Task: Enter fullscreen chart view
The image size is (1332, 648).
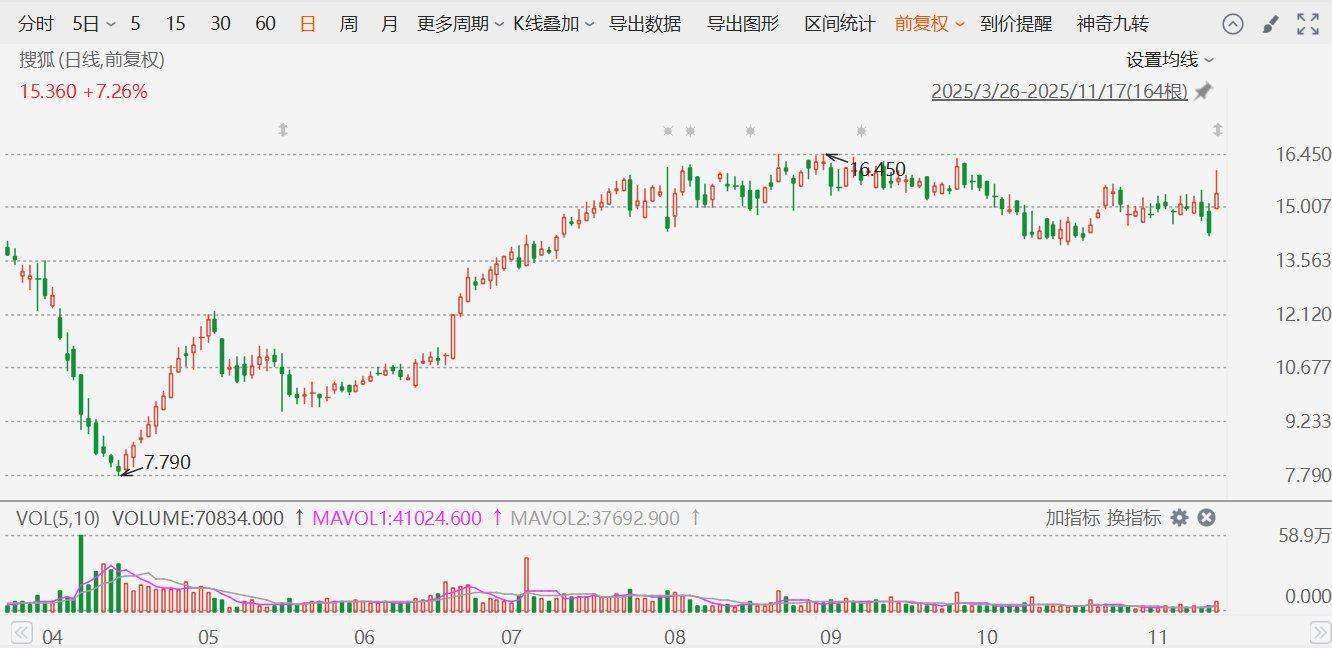Action: 1306,24
